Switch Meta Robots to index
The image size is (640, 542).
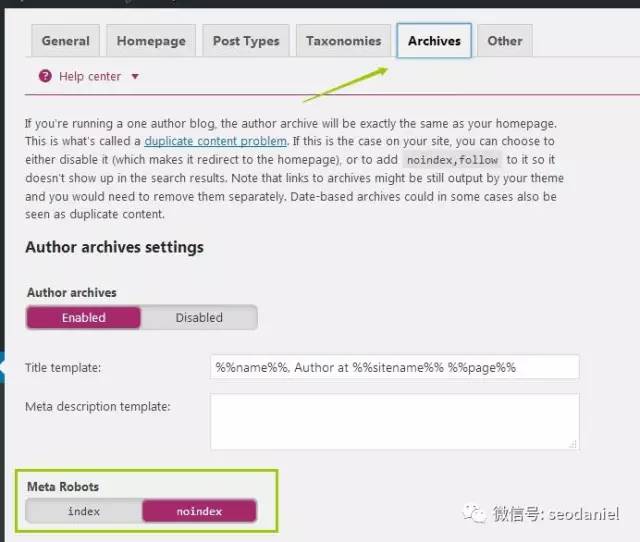[x=84, y=511]
